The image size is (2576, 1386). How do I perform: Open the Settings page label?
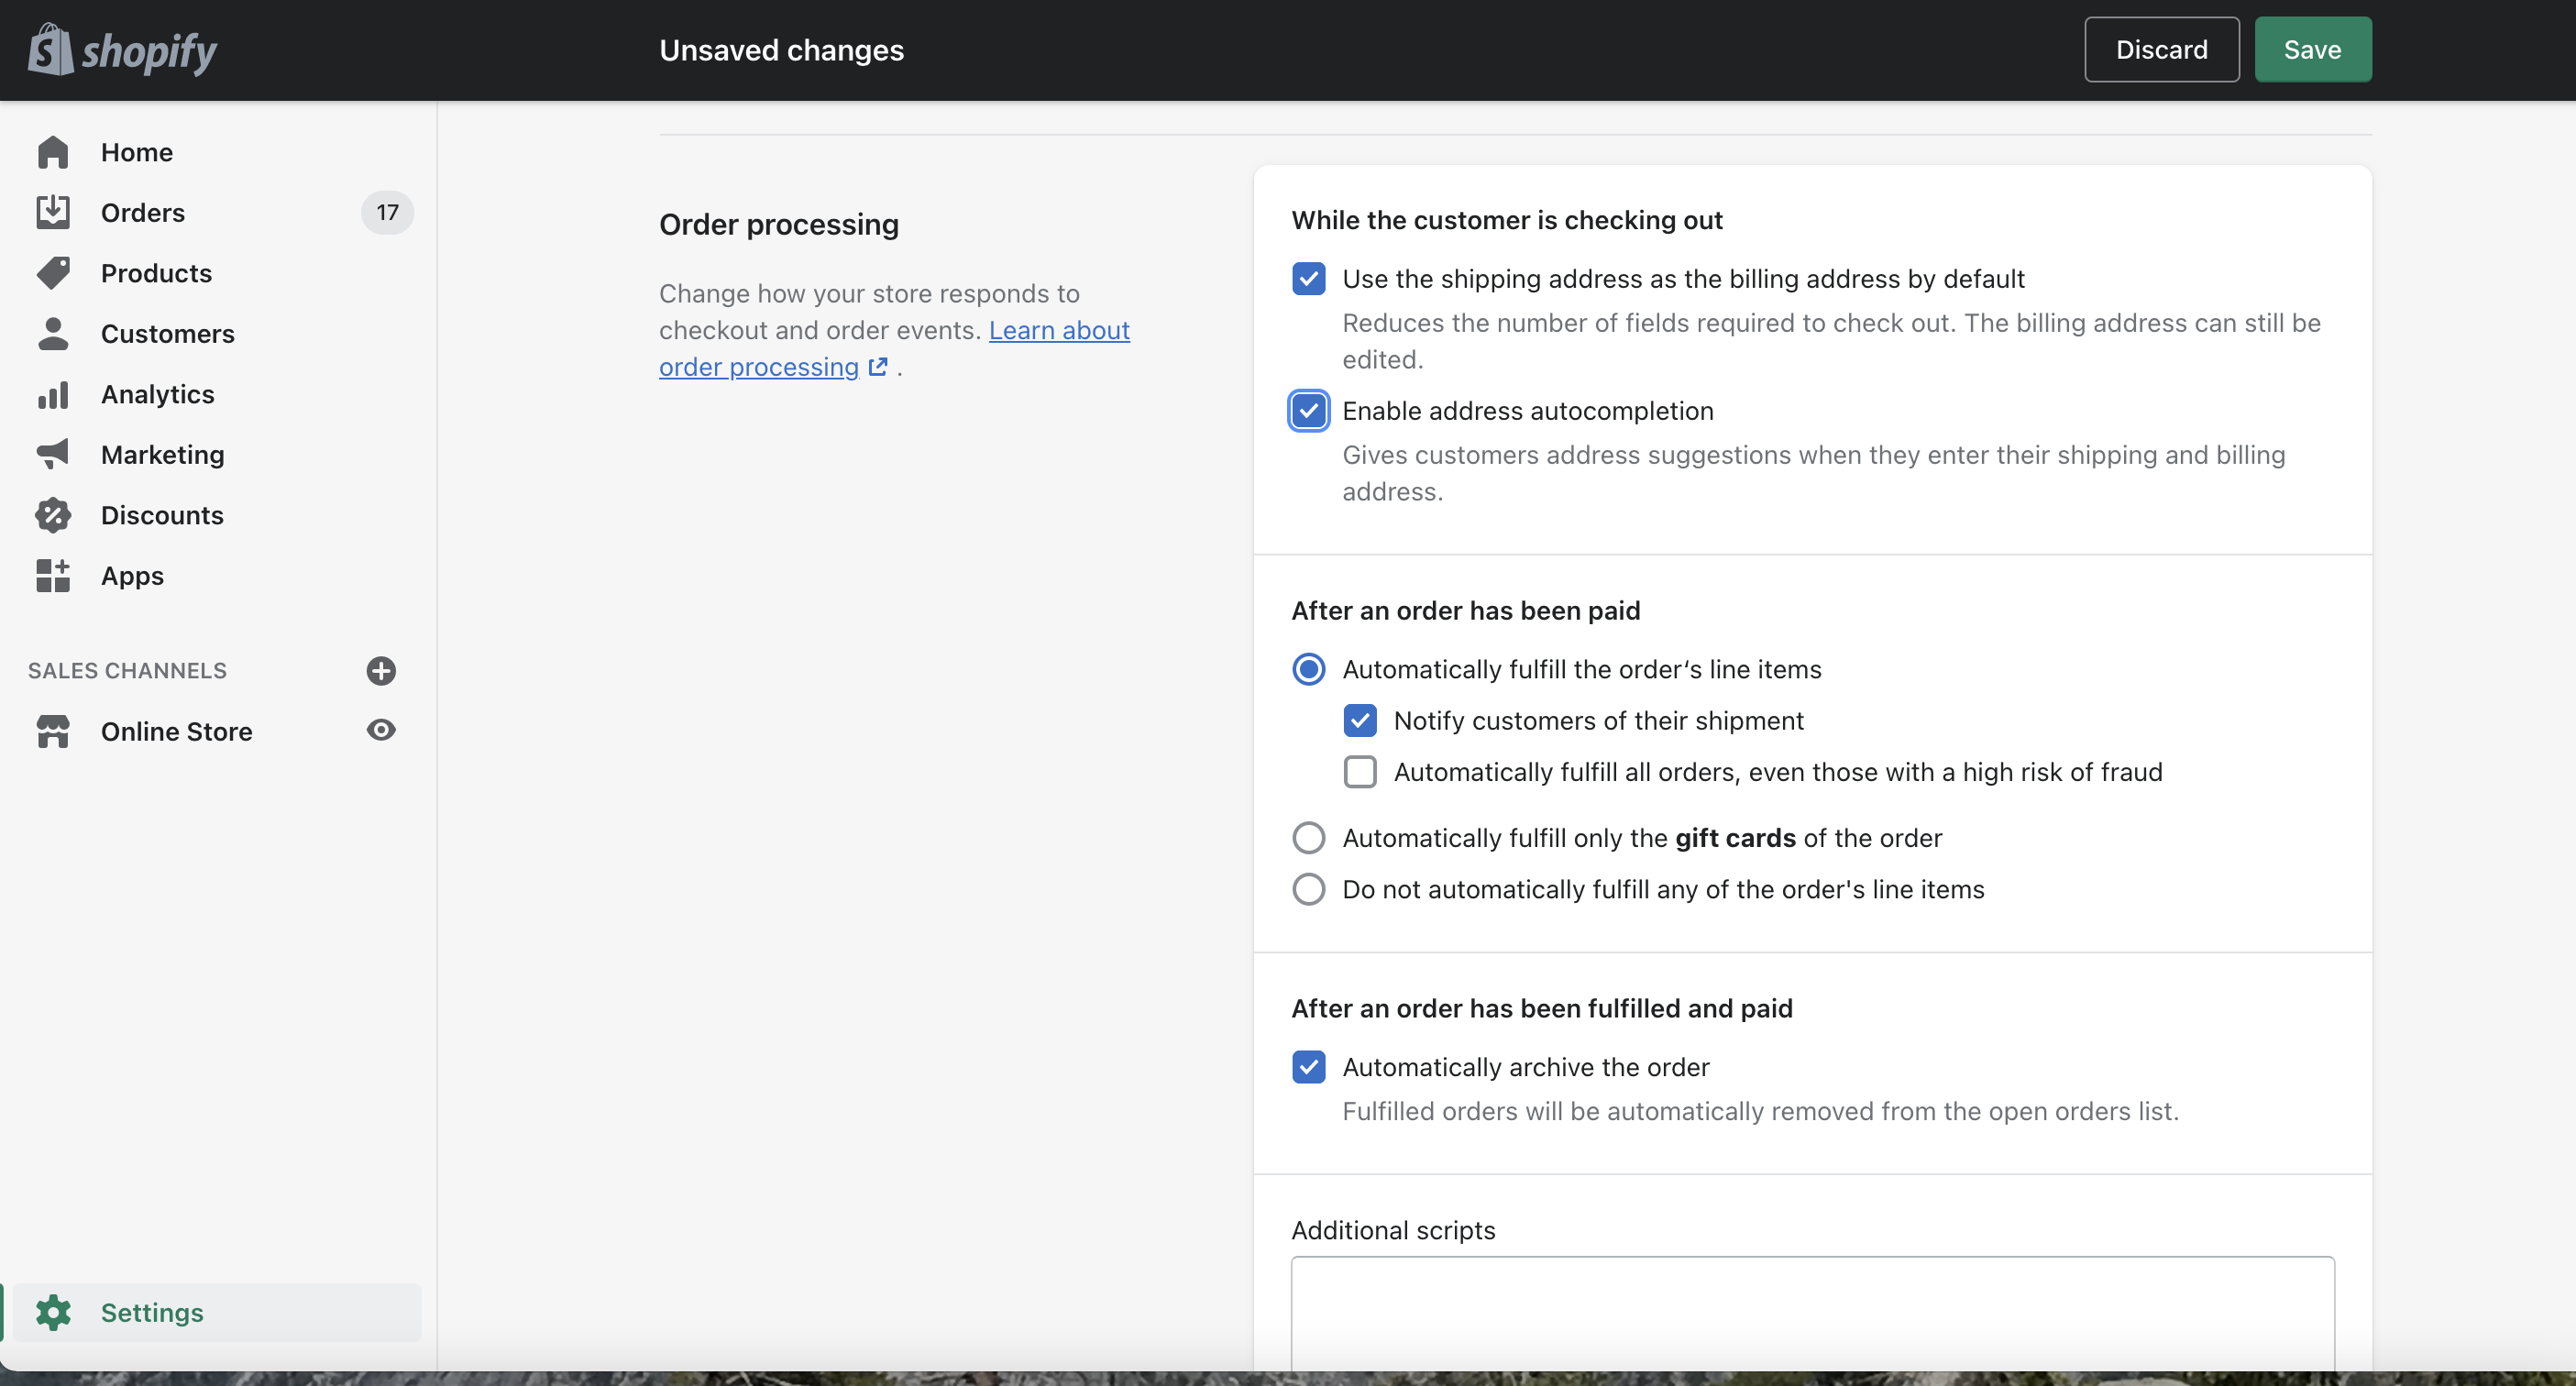(x=152, y=1312)
